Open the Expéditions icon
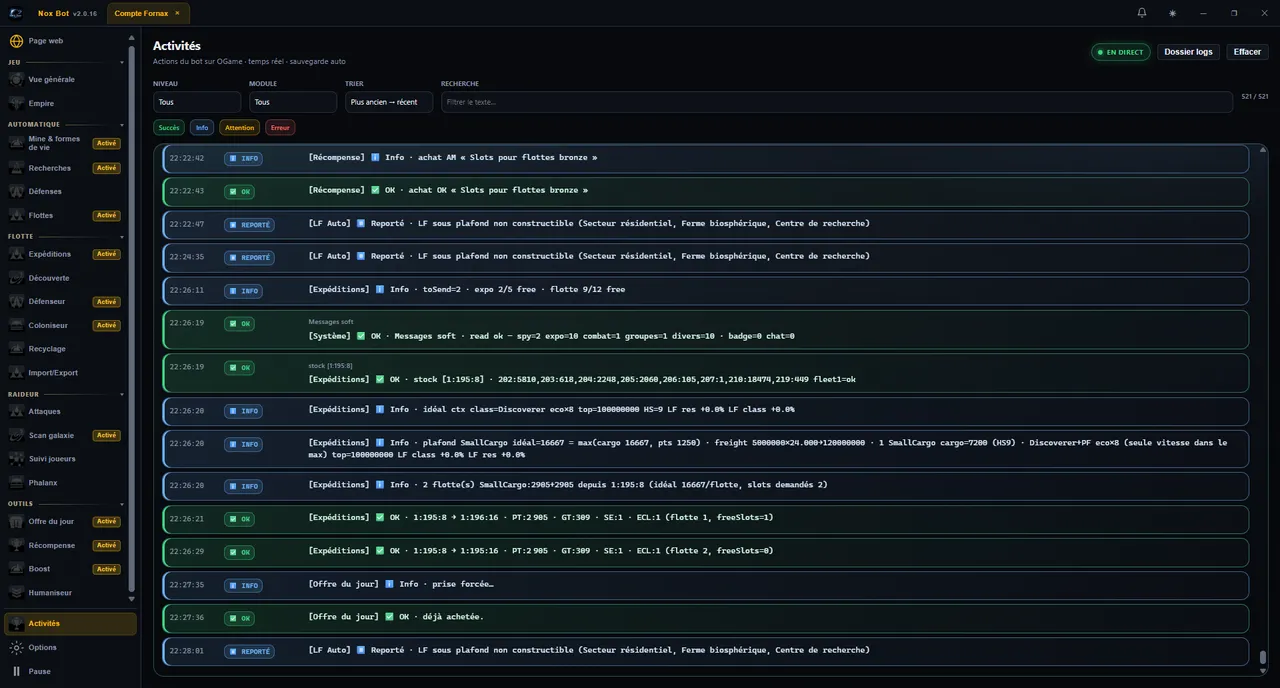Screen dimensions: 1280x688 [16, 254]
